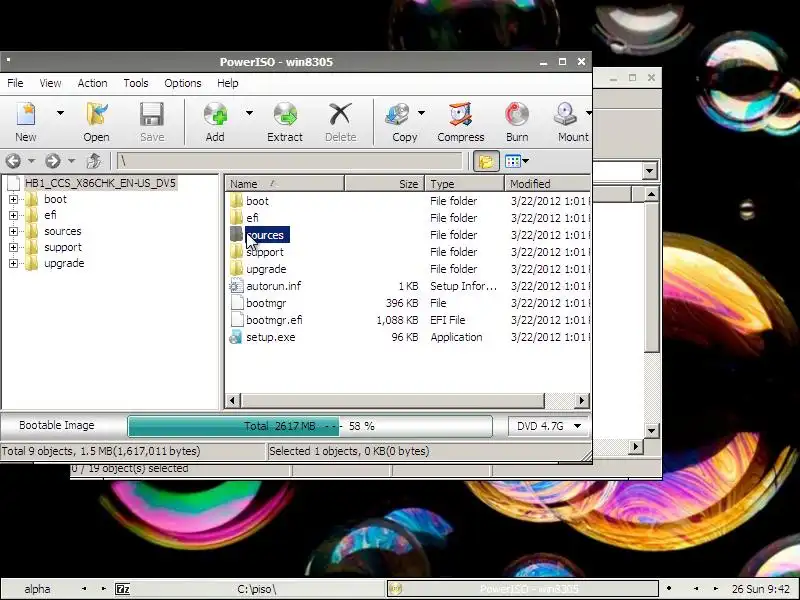800x600 pixels.
Task: Click the path address field
Action: coord(289,161)
